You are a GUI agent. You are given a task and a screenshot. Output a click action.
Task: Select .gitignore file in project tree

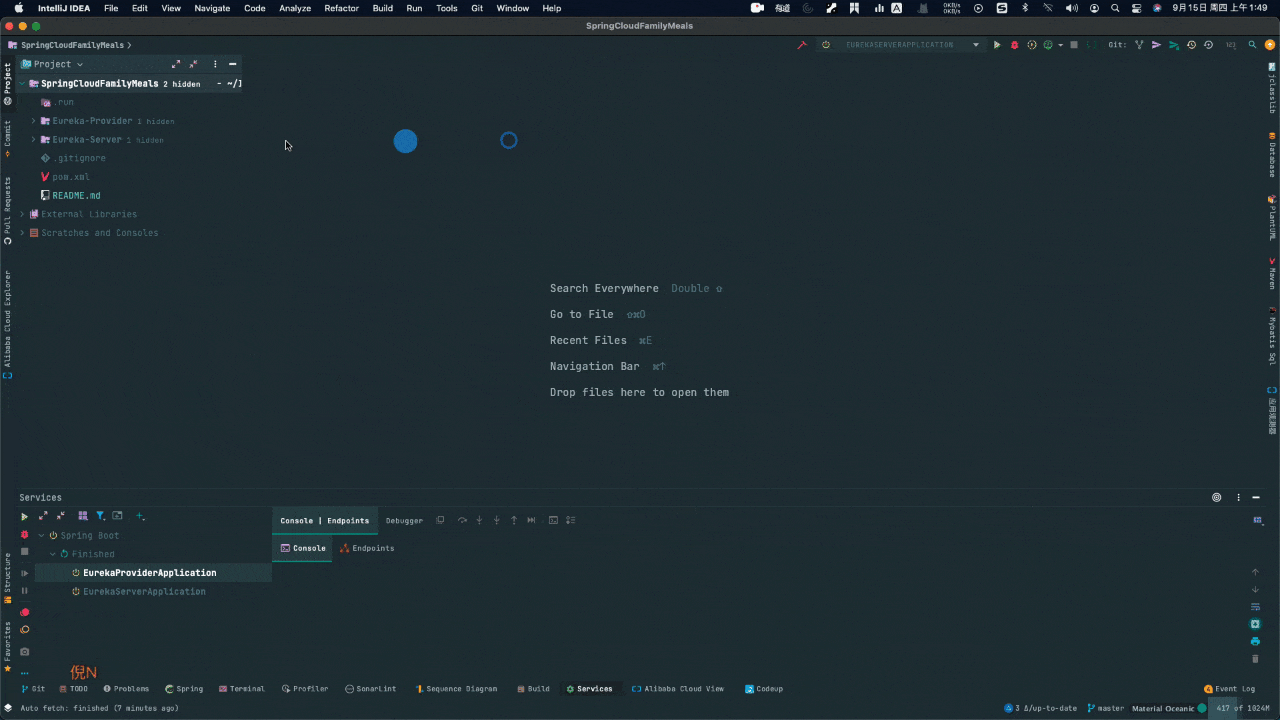click(x=78, y=158)
